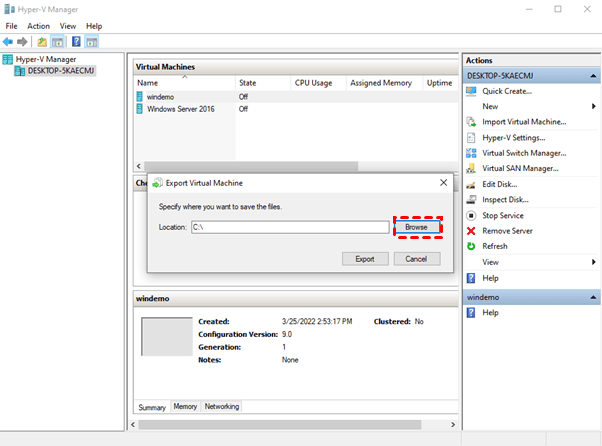
Task: Collapse the DESKTOP-5KAECMJ actions section
Action: tap(593, 76)
